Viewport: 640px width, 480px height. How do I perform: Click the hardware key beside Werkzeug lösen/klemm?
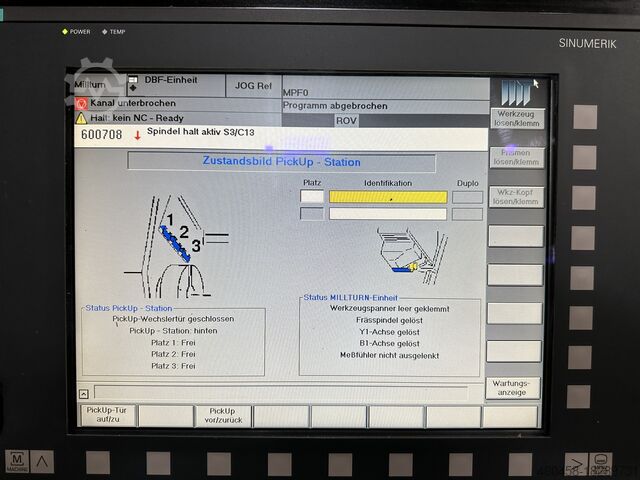[585, 117]
